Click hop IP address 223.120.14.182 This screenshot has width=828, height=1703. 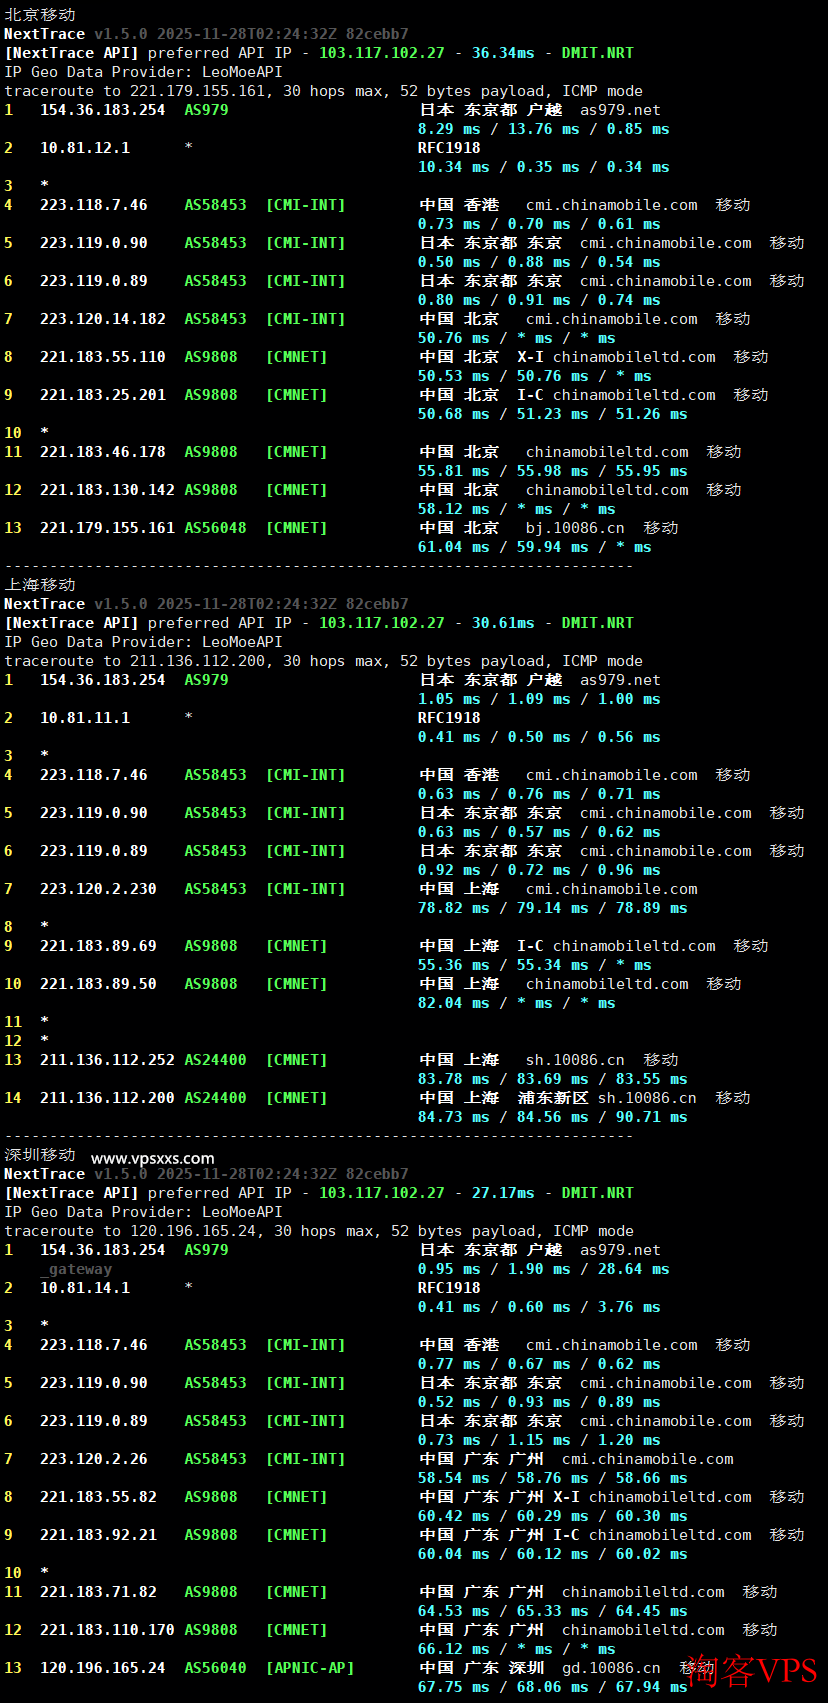coord(103,319)
